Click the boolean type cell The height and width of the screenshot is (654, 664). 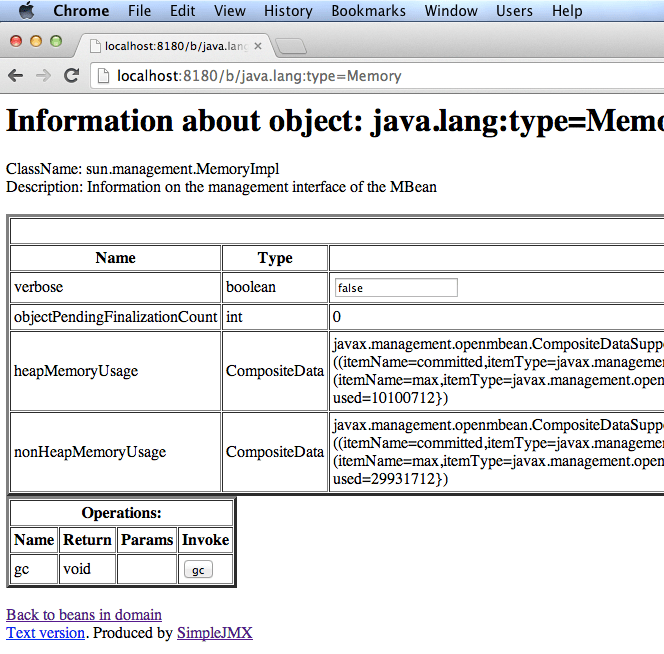[x=275, y=287]
